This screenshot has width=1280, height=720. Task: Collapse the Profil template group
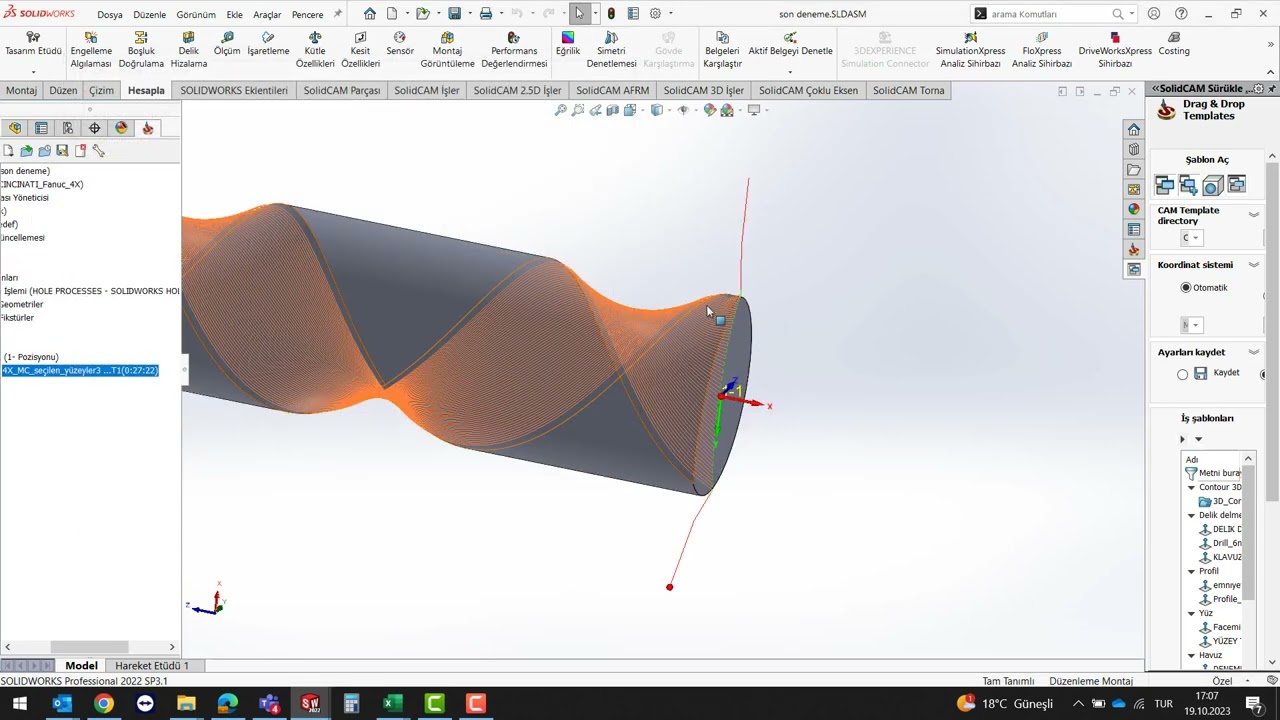[1191, 571]
